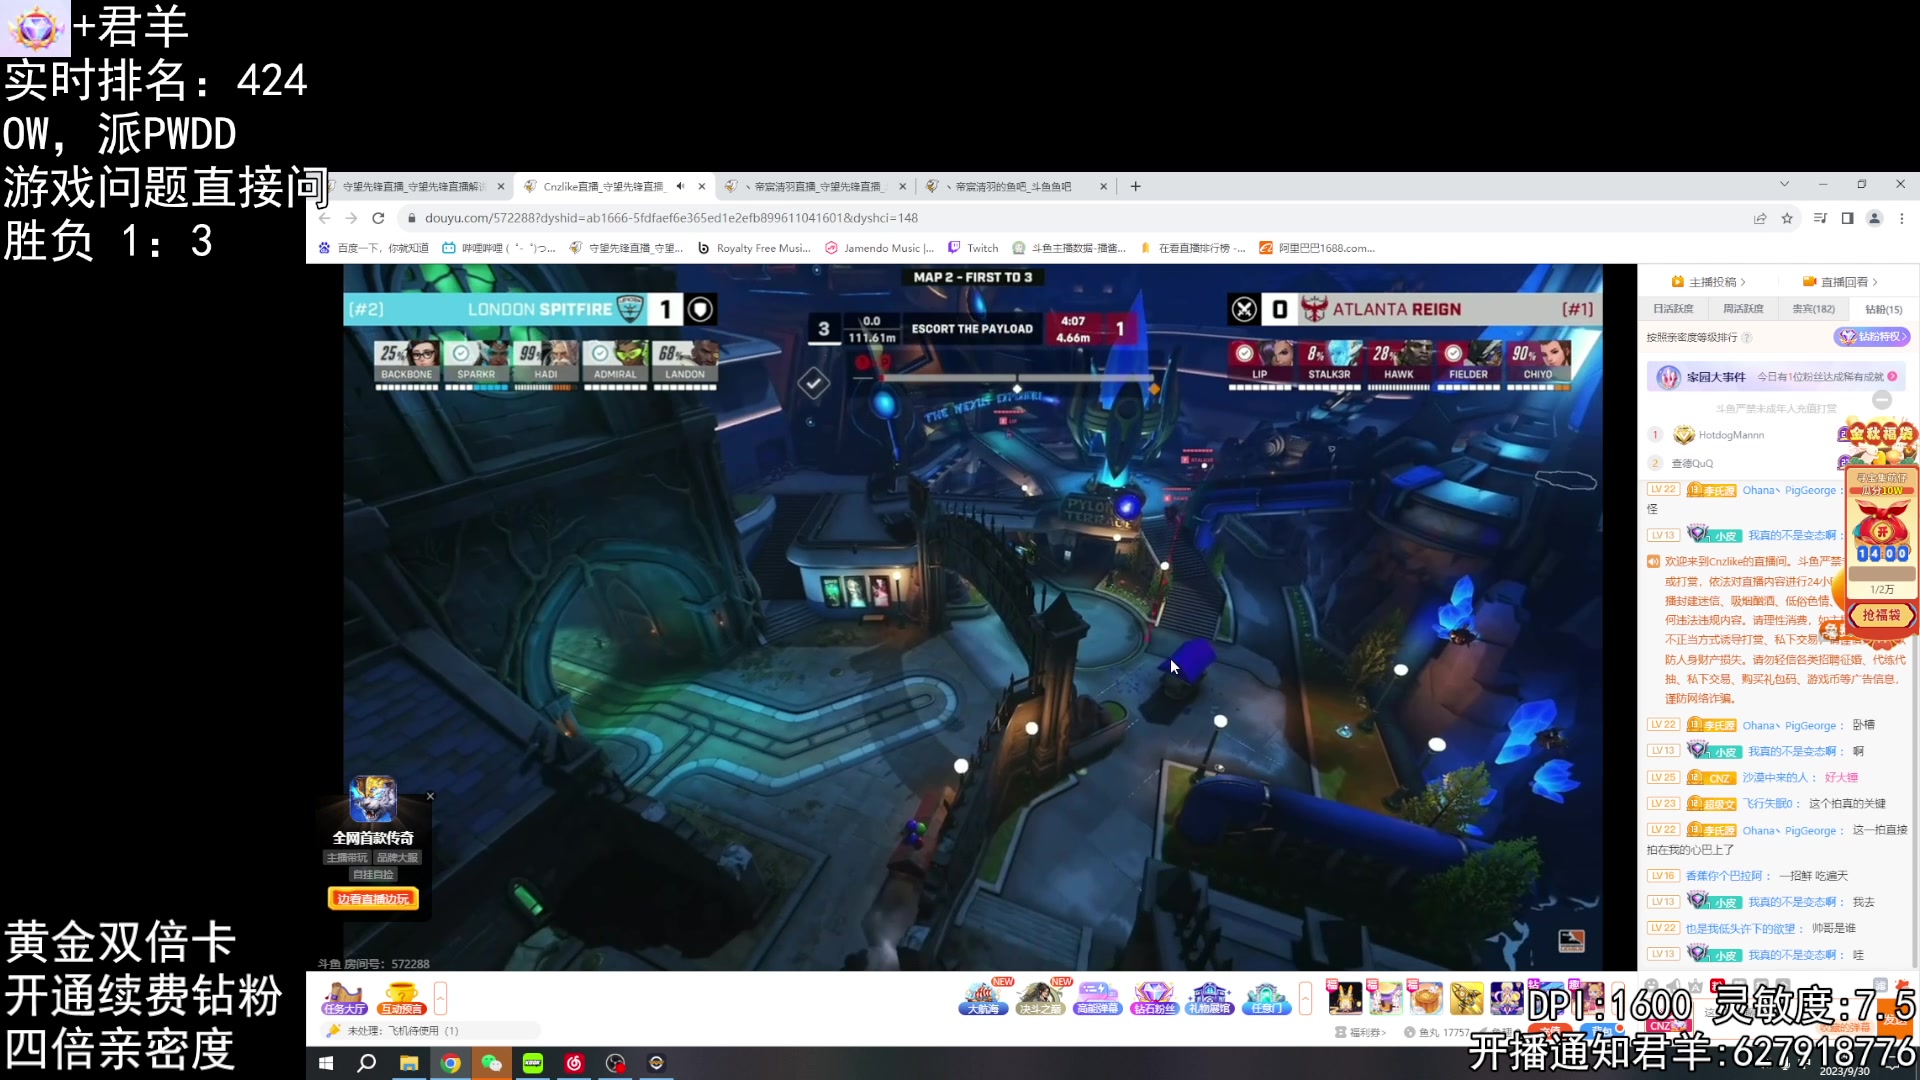Close the 全网首款传奇 ad popup
Screen dimensions: 1920x1080
[430, 797]
